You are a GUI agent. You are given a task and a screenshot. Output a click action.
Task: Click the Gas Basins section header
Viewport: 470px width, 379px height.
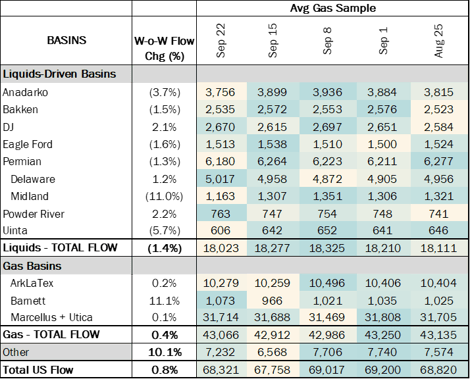click(32, 266)
